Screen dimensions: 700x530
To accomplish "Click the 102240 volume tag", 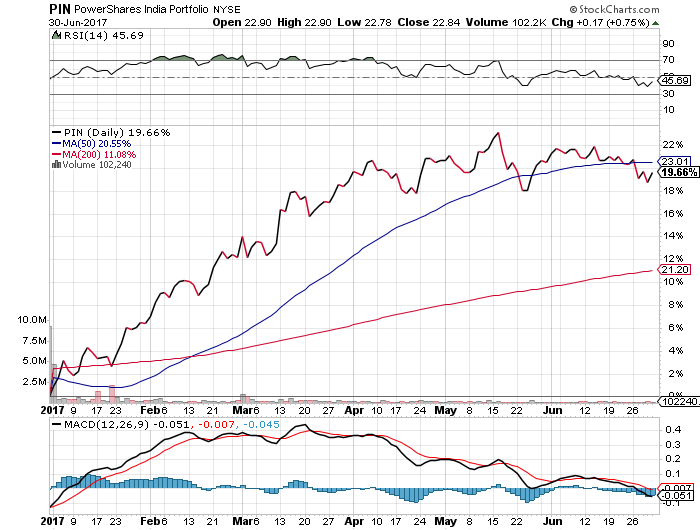I will [679, 401].
